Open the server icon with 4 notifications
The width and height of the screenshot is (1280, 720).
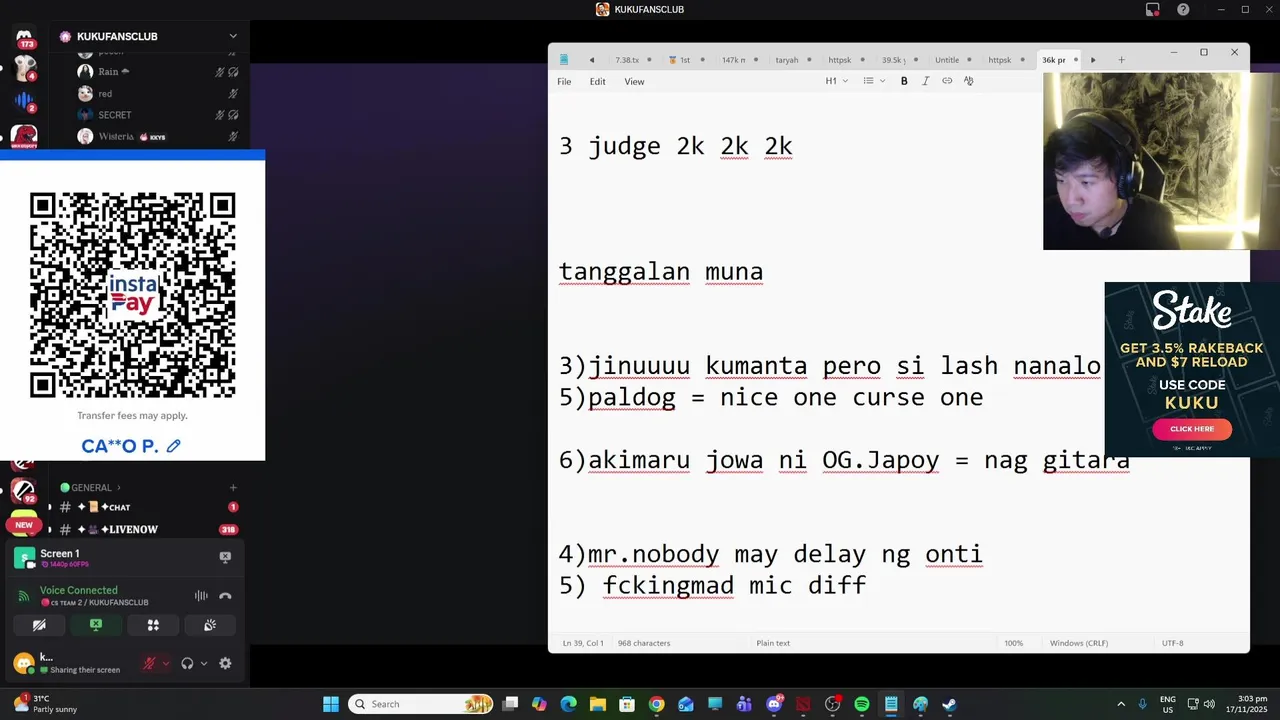(x=24, y=69)
